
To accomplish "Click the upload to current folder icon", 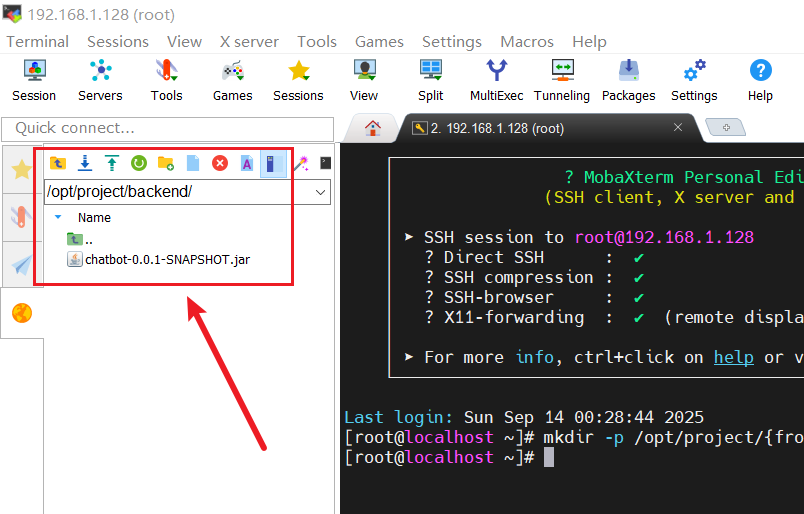I will click(x=112, y=163).
